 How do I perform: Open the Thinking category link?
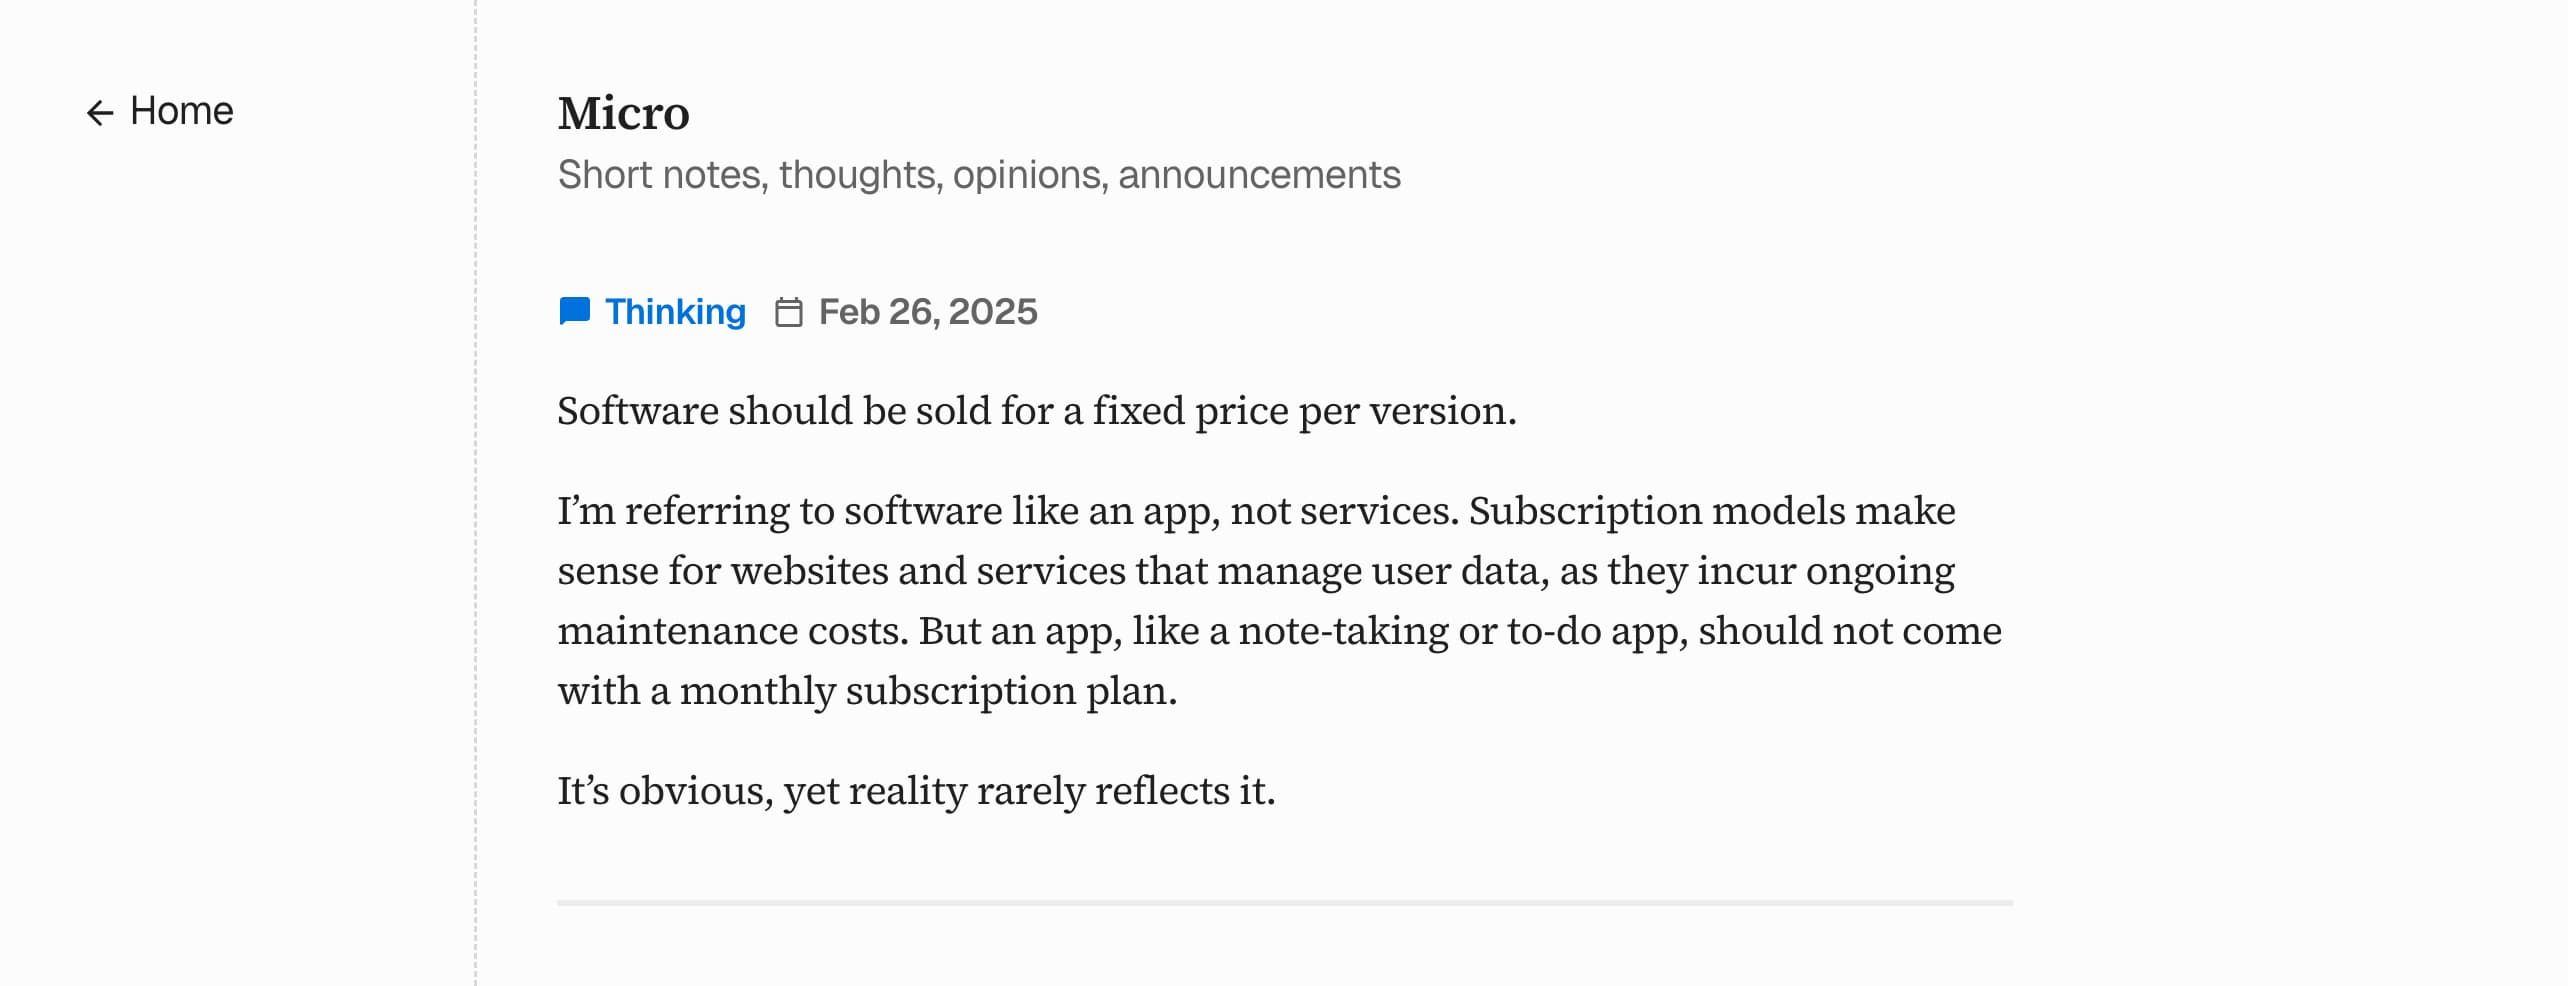pos(675,312)
